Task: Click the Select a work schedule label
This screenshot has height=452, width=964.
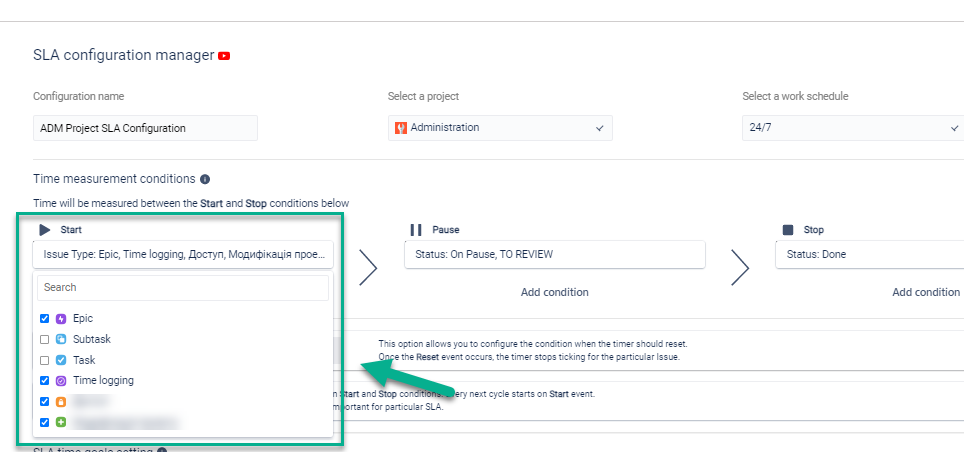Action: [x=796, y=97]
